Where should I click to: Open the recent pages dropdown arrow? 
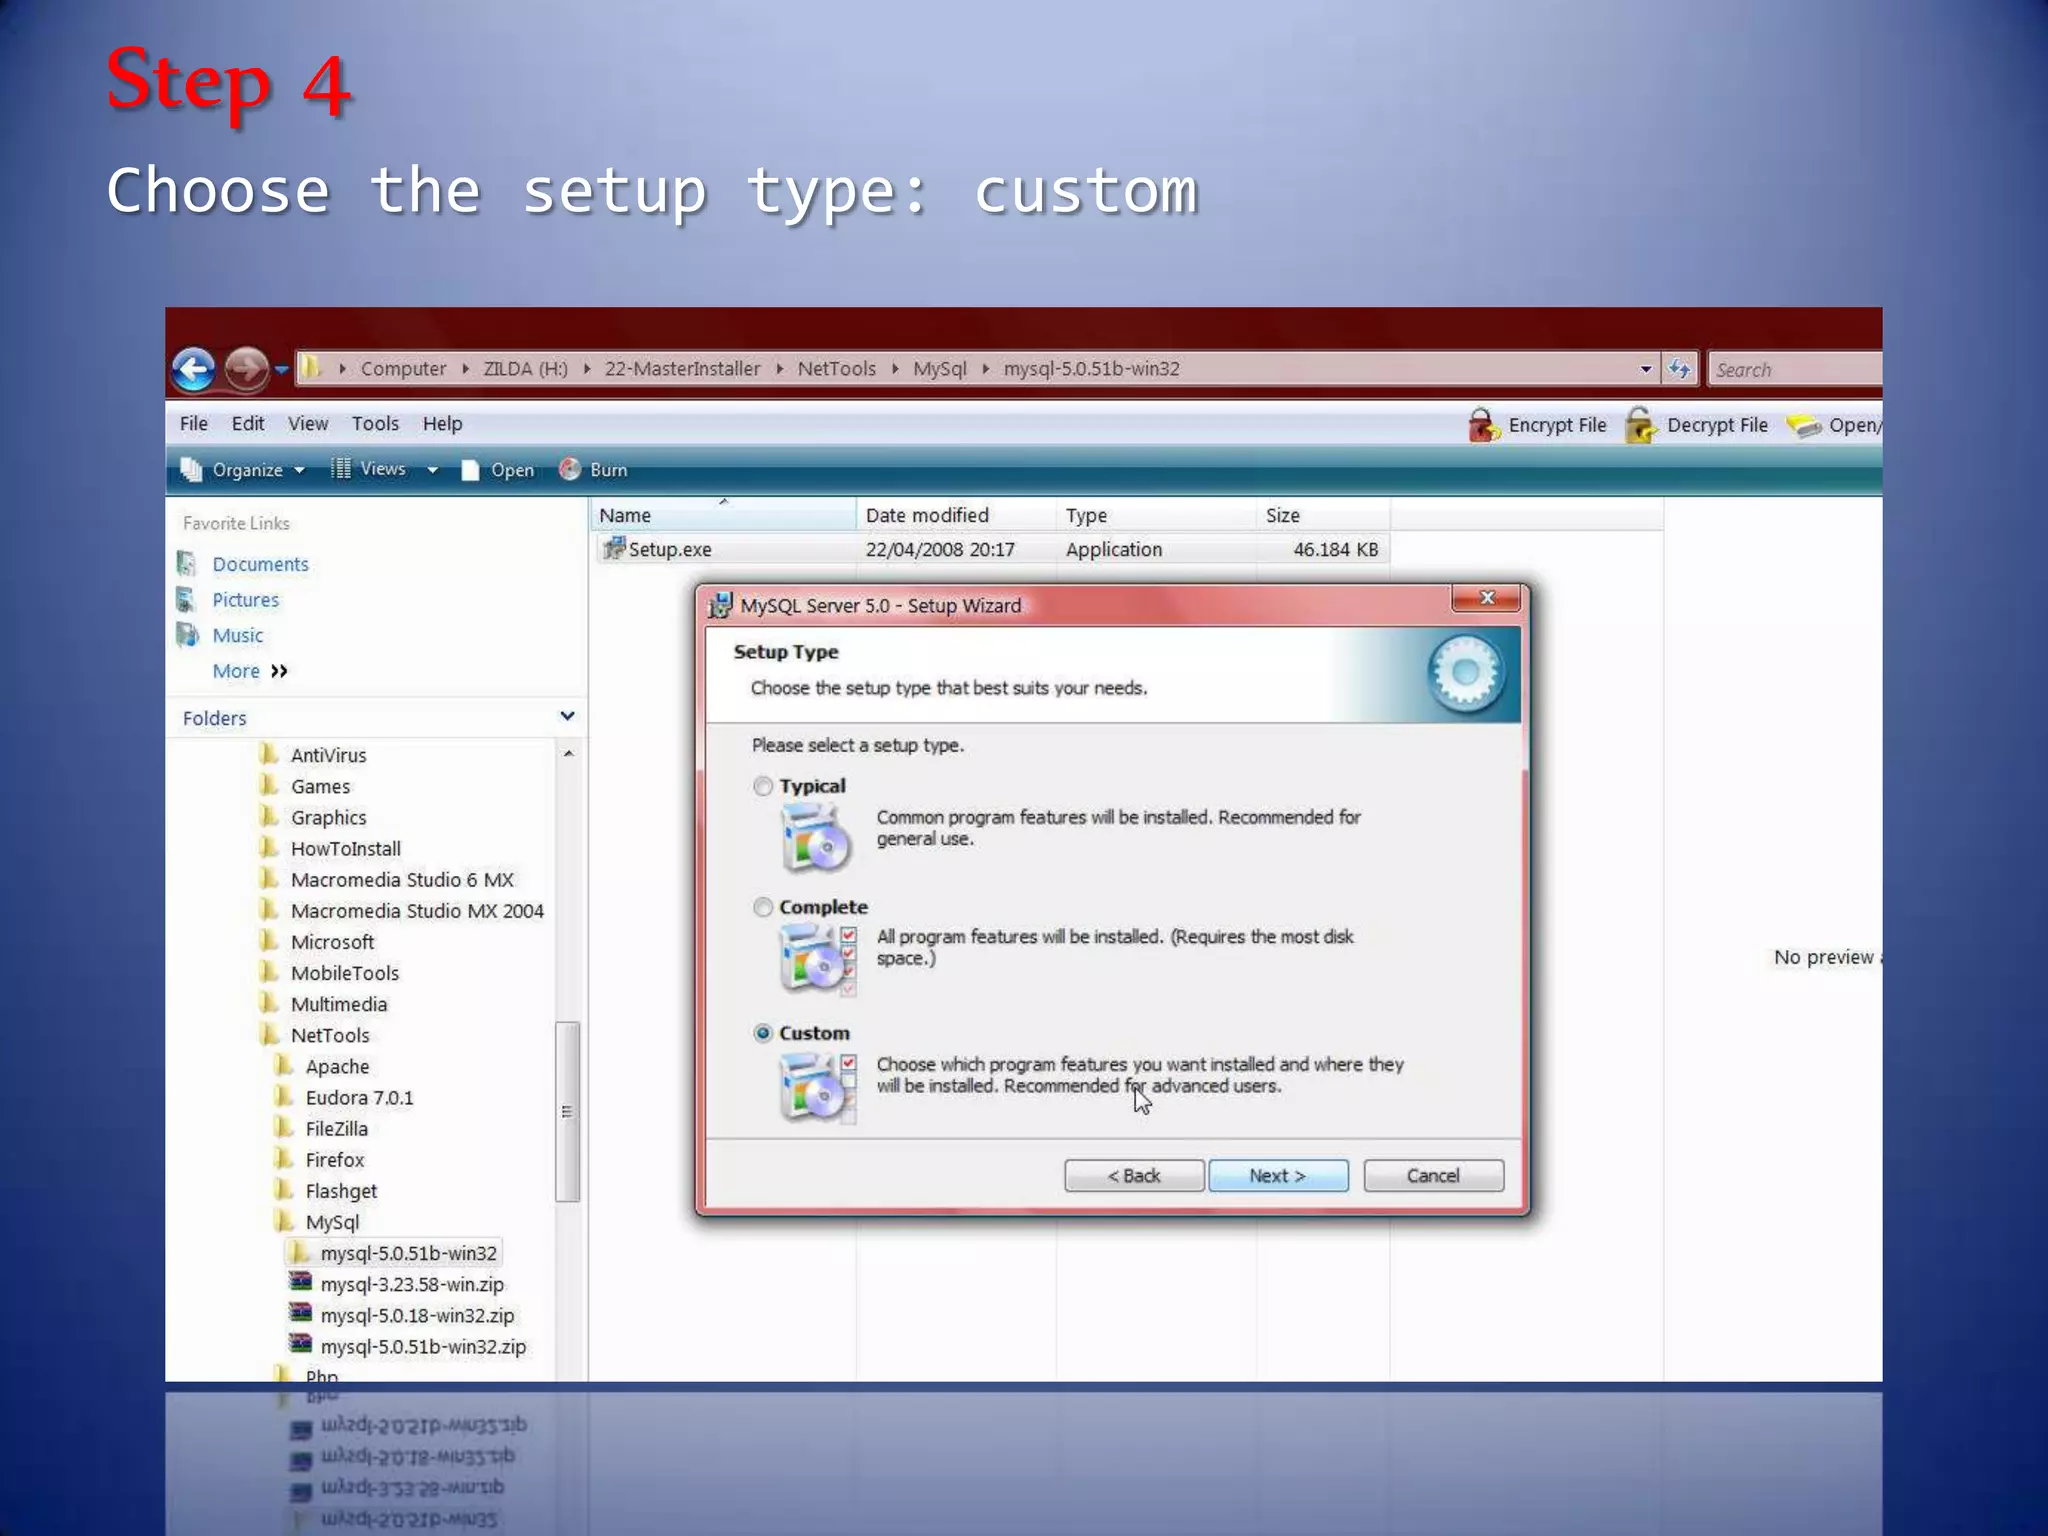tap(282, 370)
